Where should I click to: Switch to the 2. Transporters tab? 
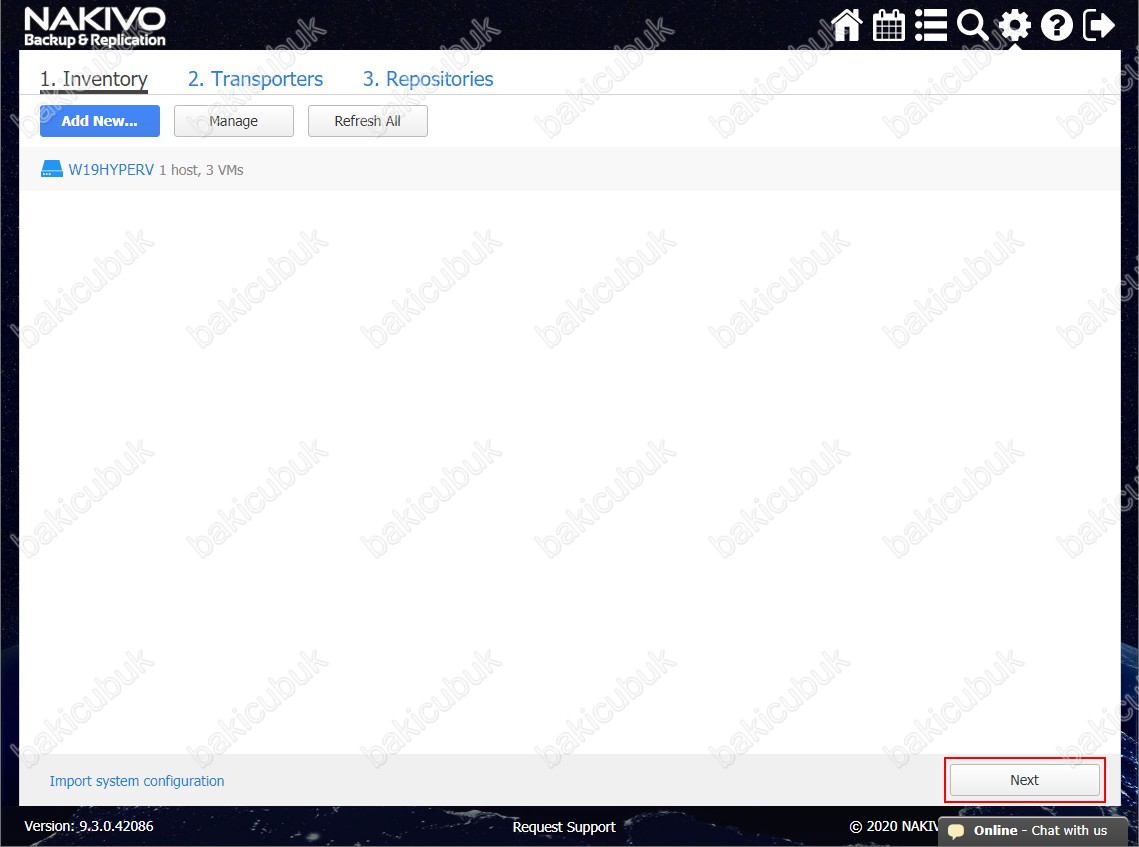[255, 78]
